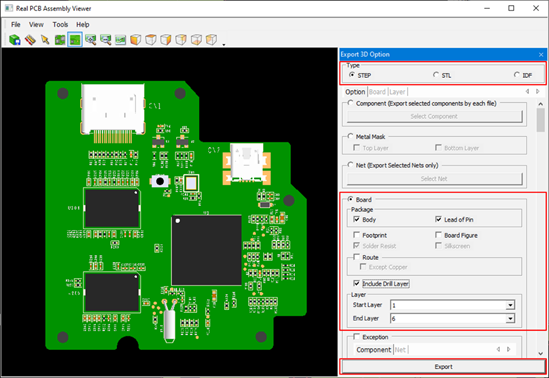Click the zoom-in board magnifier icon
The width and height of the screenshot is (549, 378).
coord(90,40)
